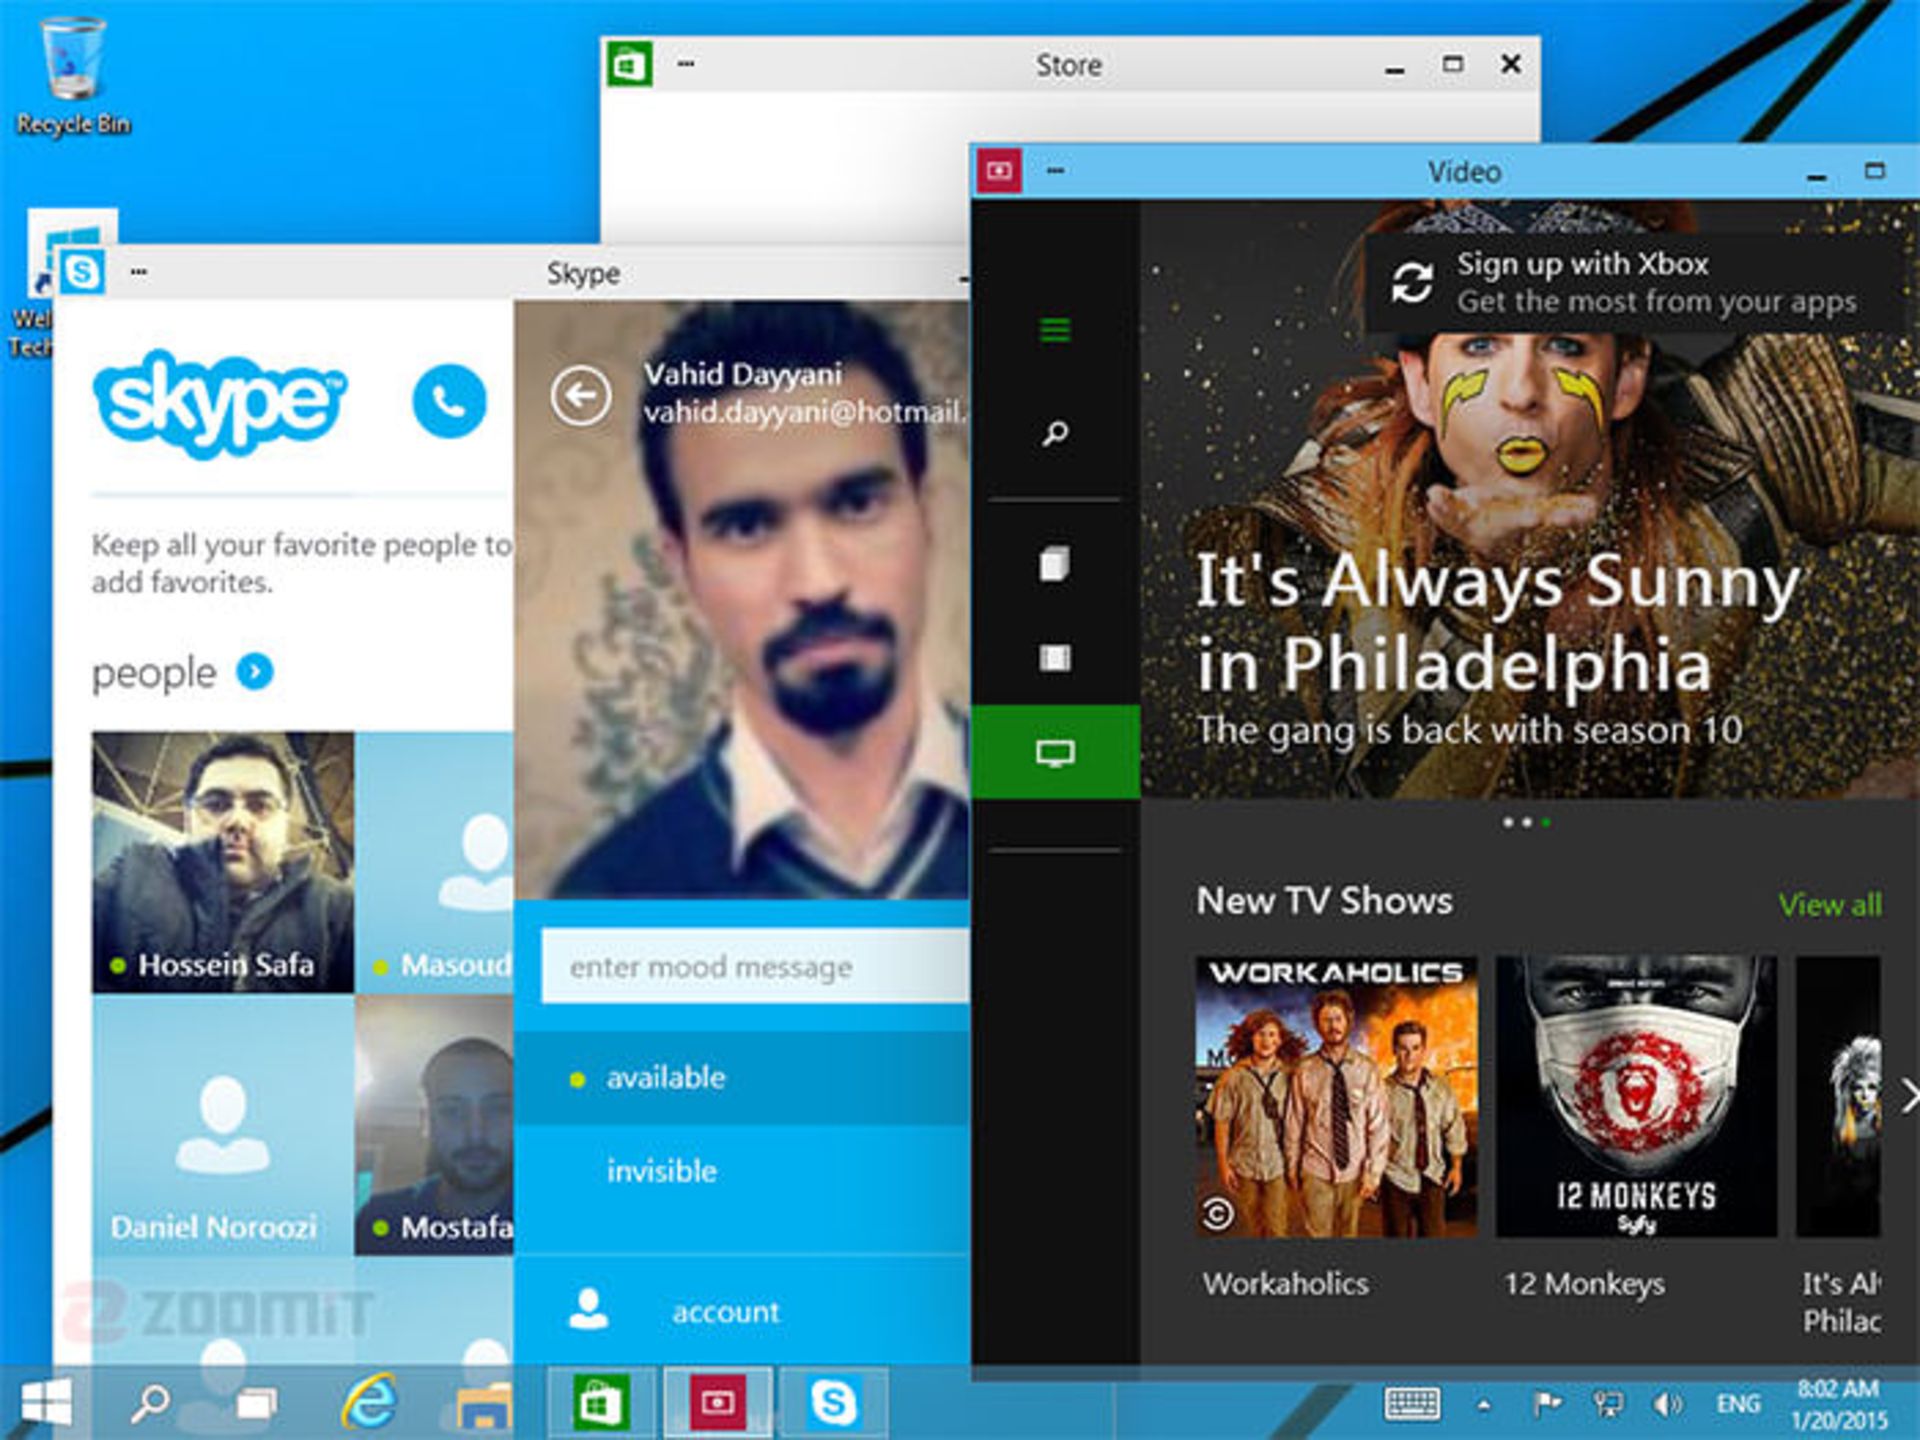The image size is (1920, 1440).
Task: Click the green Store app icon in Store title bar
Action: 630,65
